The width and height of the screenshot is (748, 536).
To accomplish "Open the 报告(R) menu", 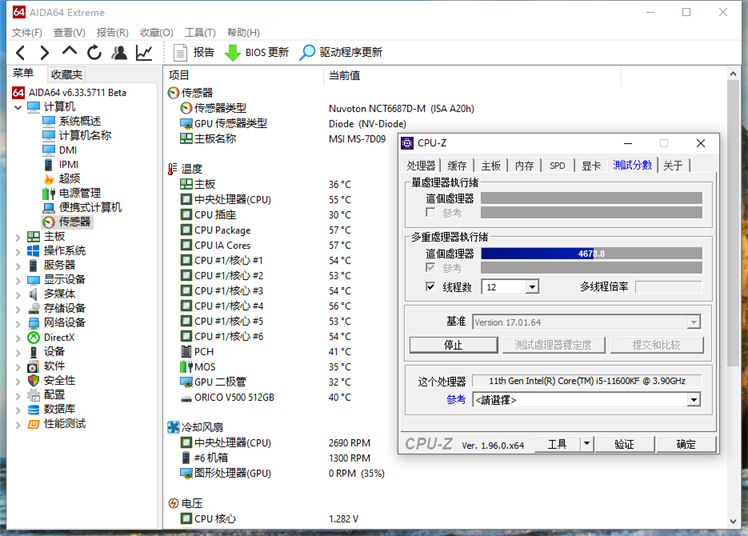I will pos(113,32).
